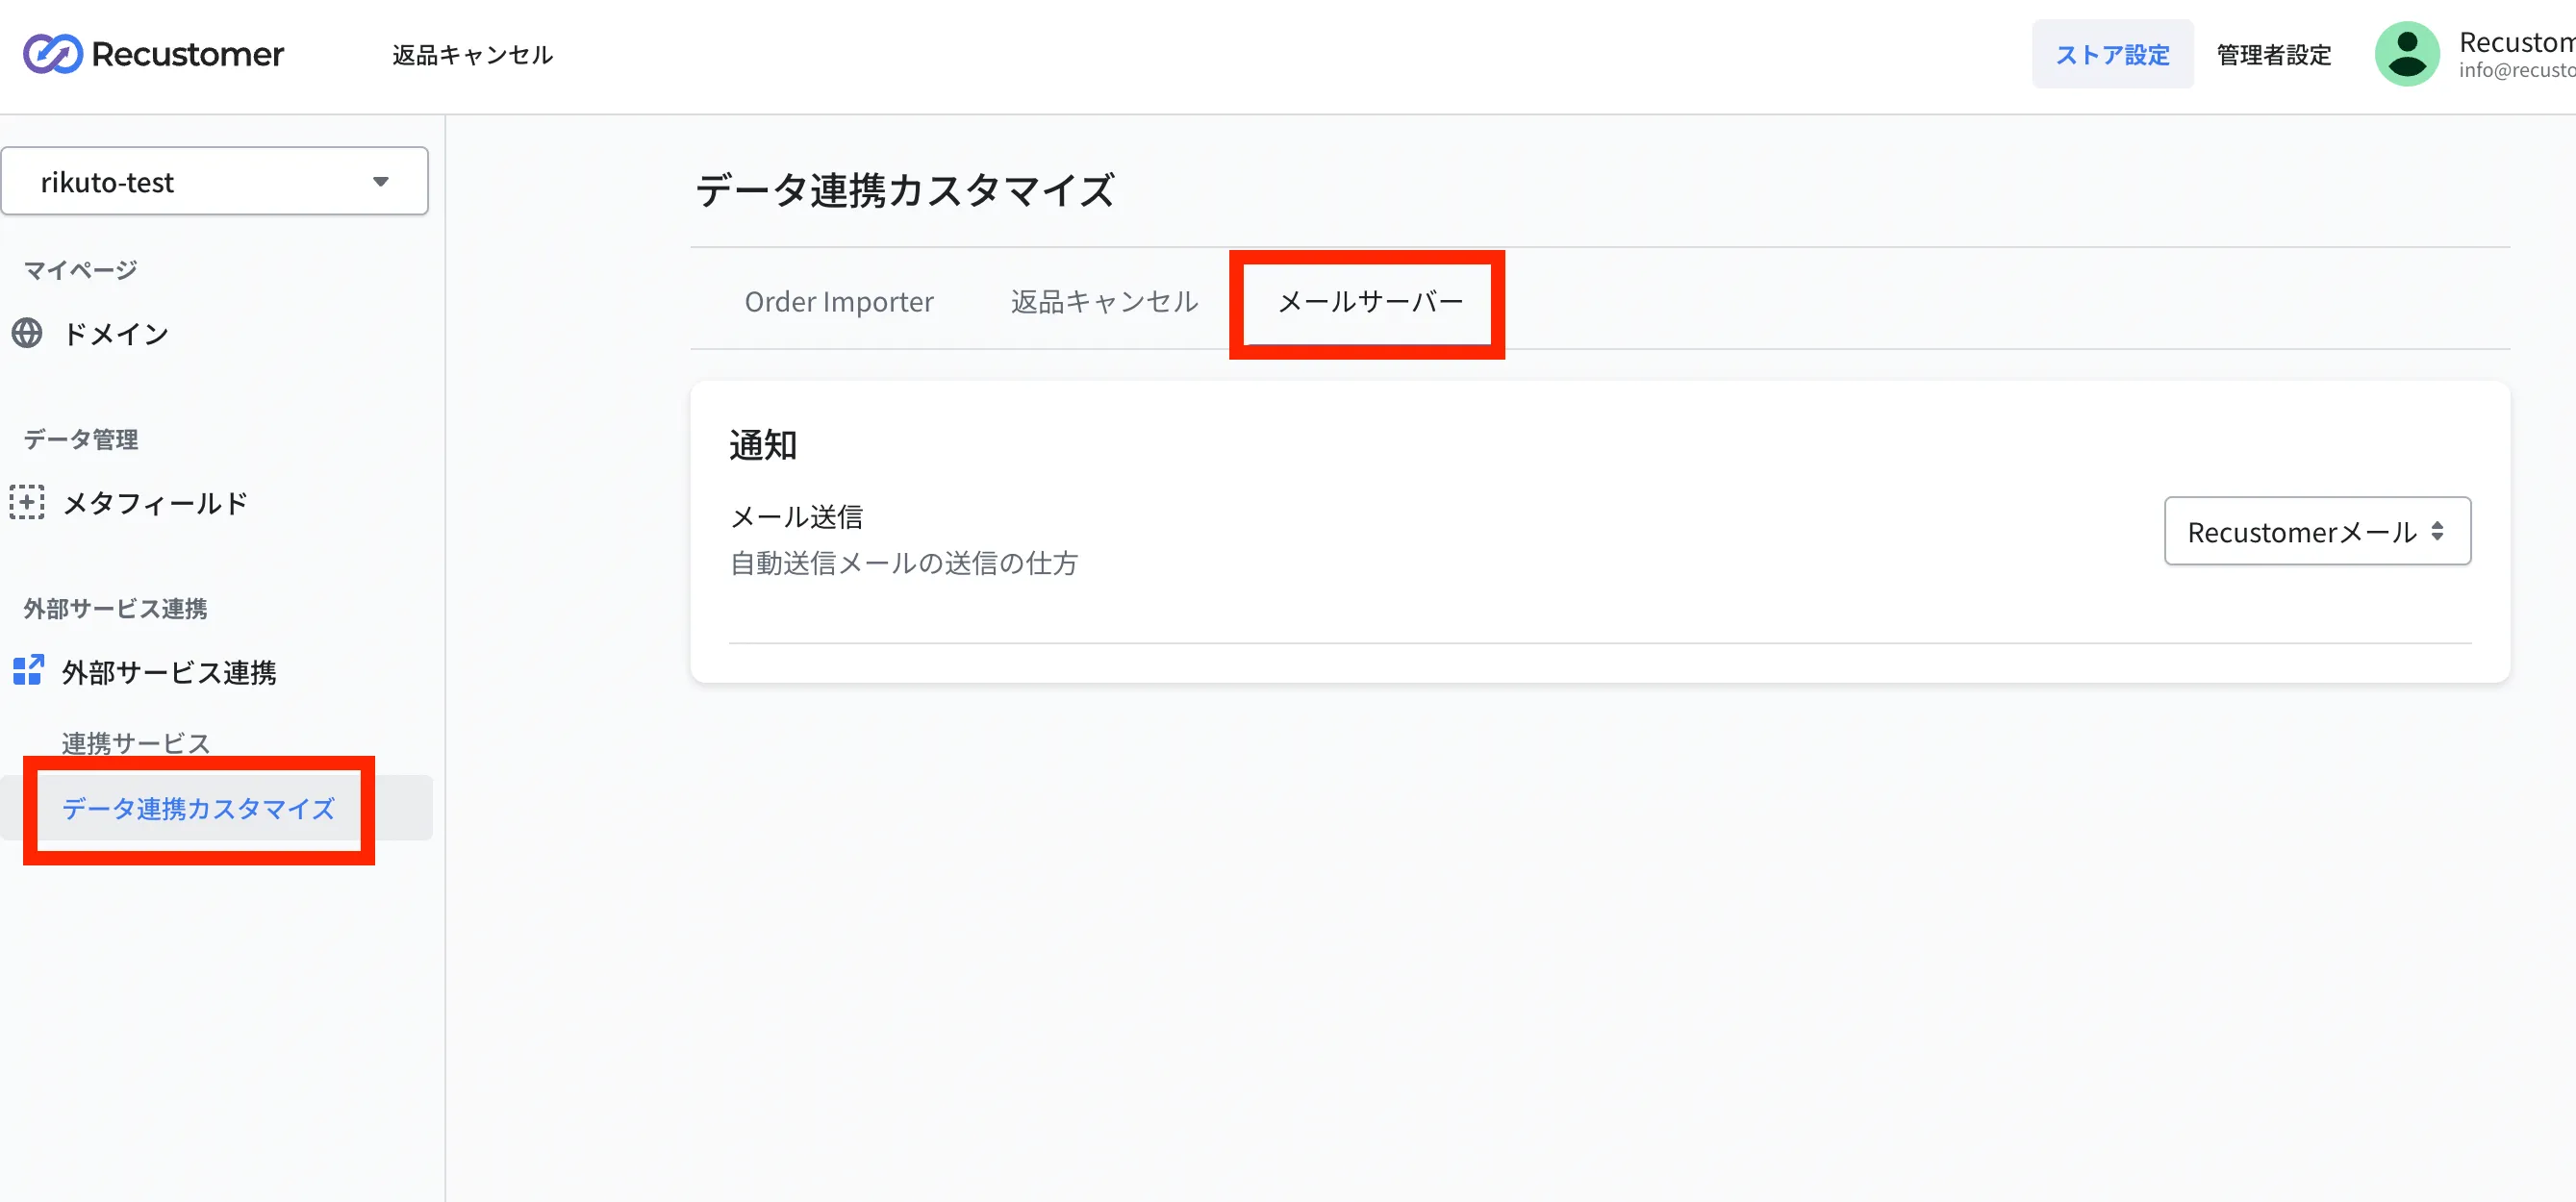This screenshot has height=1202, width=2576.
Task: Click the データ連携カスタマイズ page title
Action: pos(905,189)
